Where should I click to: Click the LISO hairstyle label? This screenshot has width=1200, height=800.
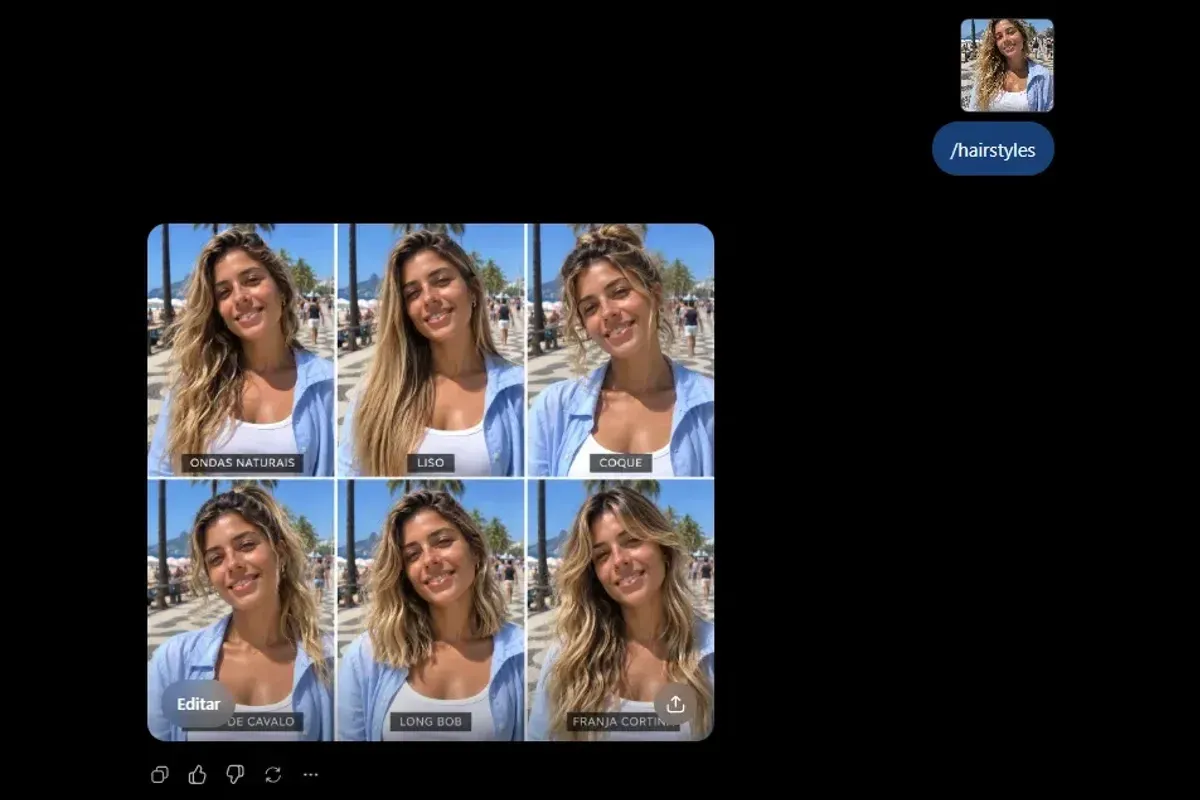point(432,463)
